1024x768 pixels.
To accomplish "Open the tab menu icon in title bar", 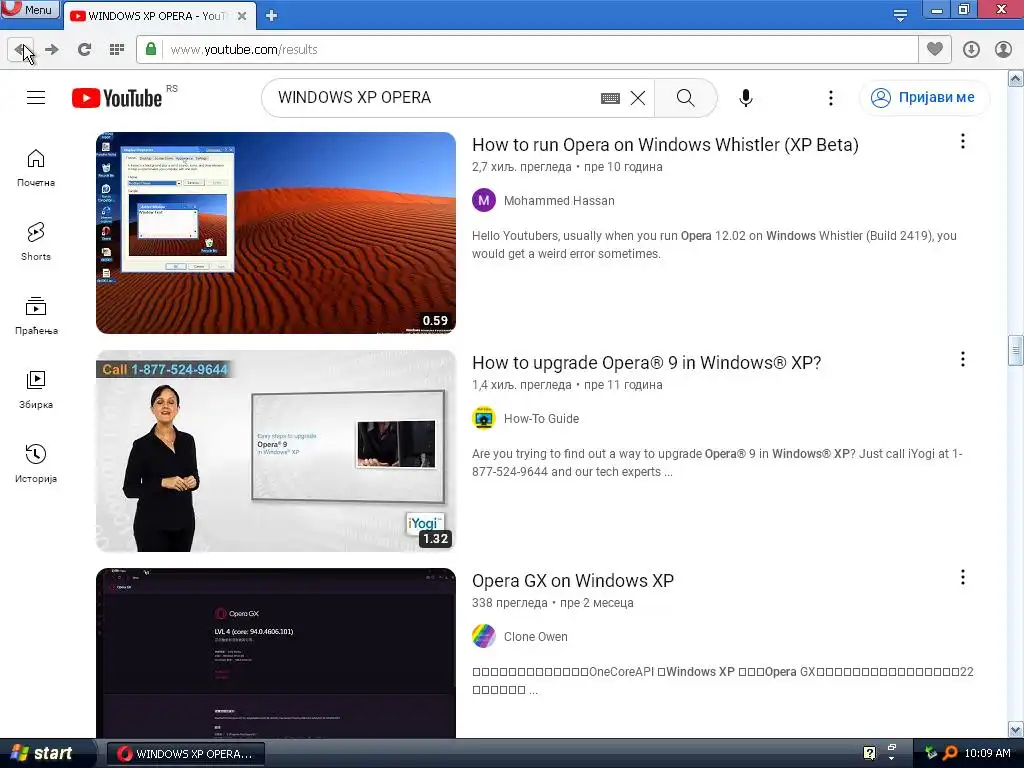I will coord(900,16).
